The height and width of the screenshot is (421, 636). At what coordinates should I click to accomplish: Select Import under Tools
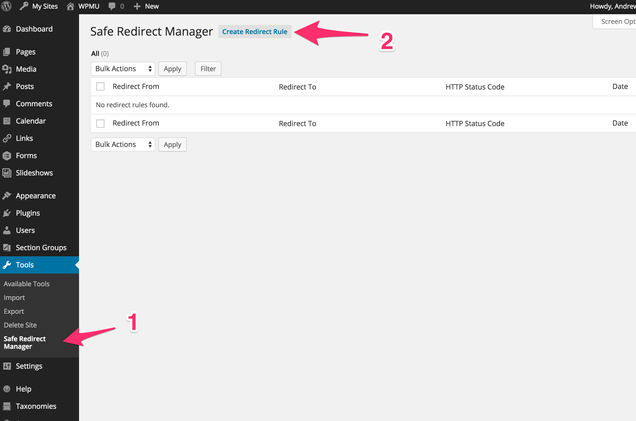(14, 298)
